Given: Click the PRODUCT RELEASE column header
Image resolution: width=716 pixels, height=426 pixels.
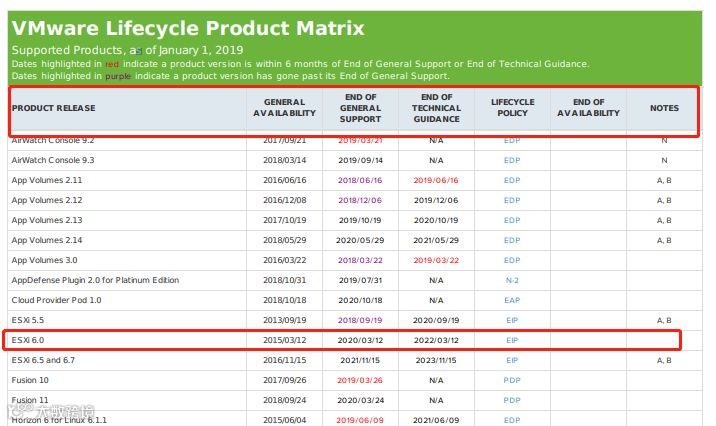Looking at the screenshot, I should coord(53,108).
